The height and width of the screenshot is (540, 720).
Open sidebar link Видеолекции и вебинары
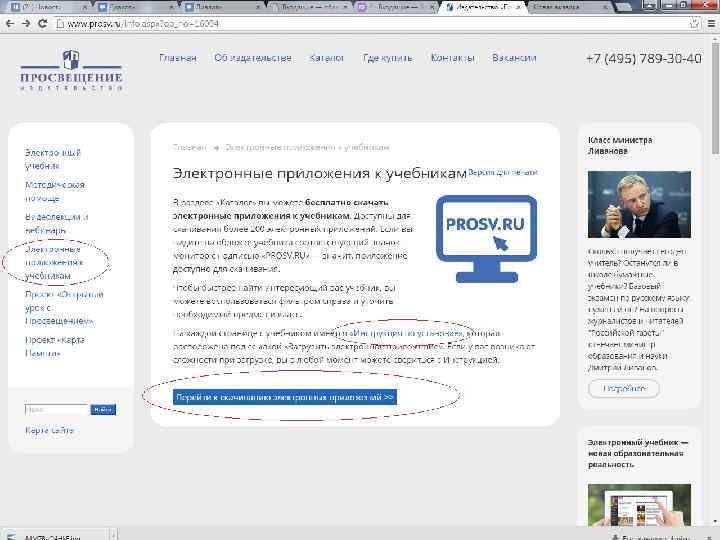pyautogui.click(x=56, y=223)
